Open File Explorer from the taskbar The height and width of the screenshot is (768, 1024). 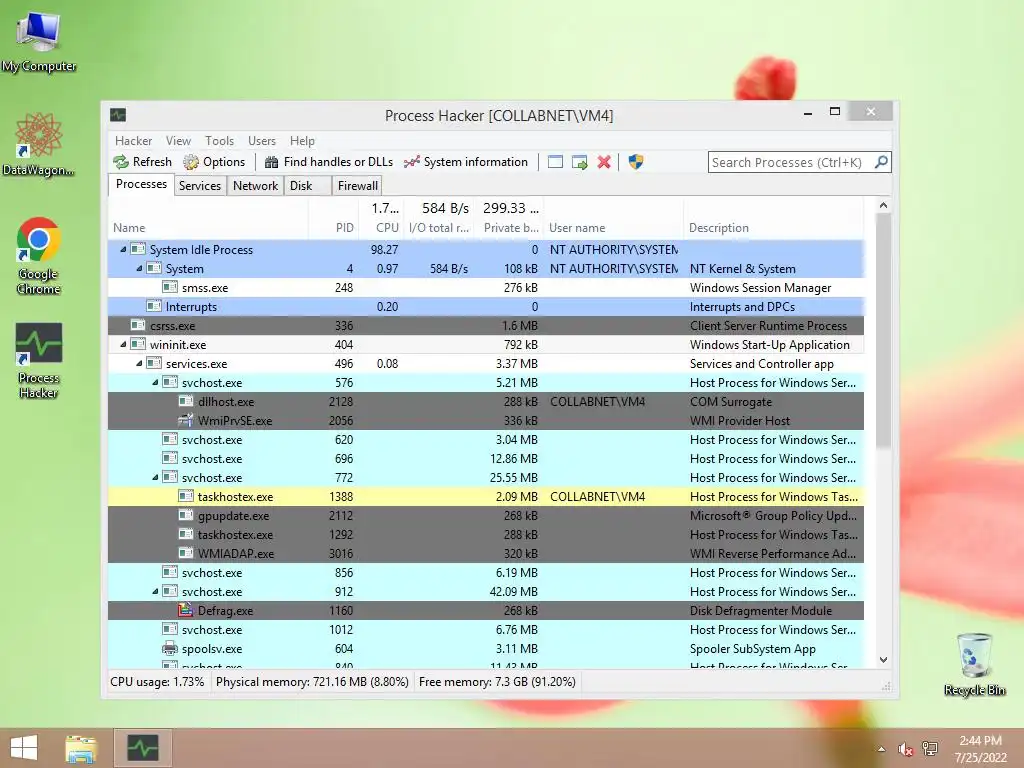click(x=81, y=748)
